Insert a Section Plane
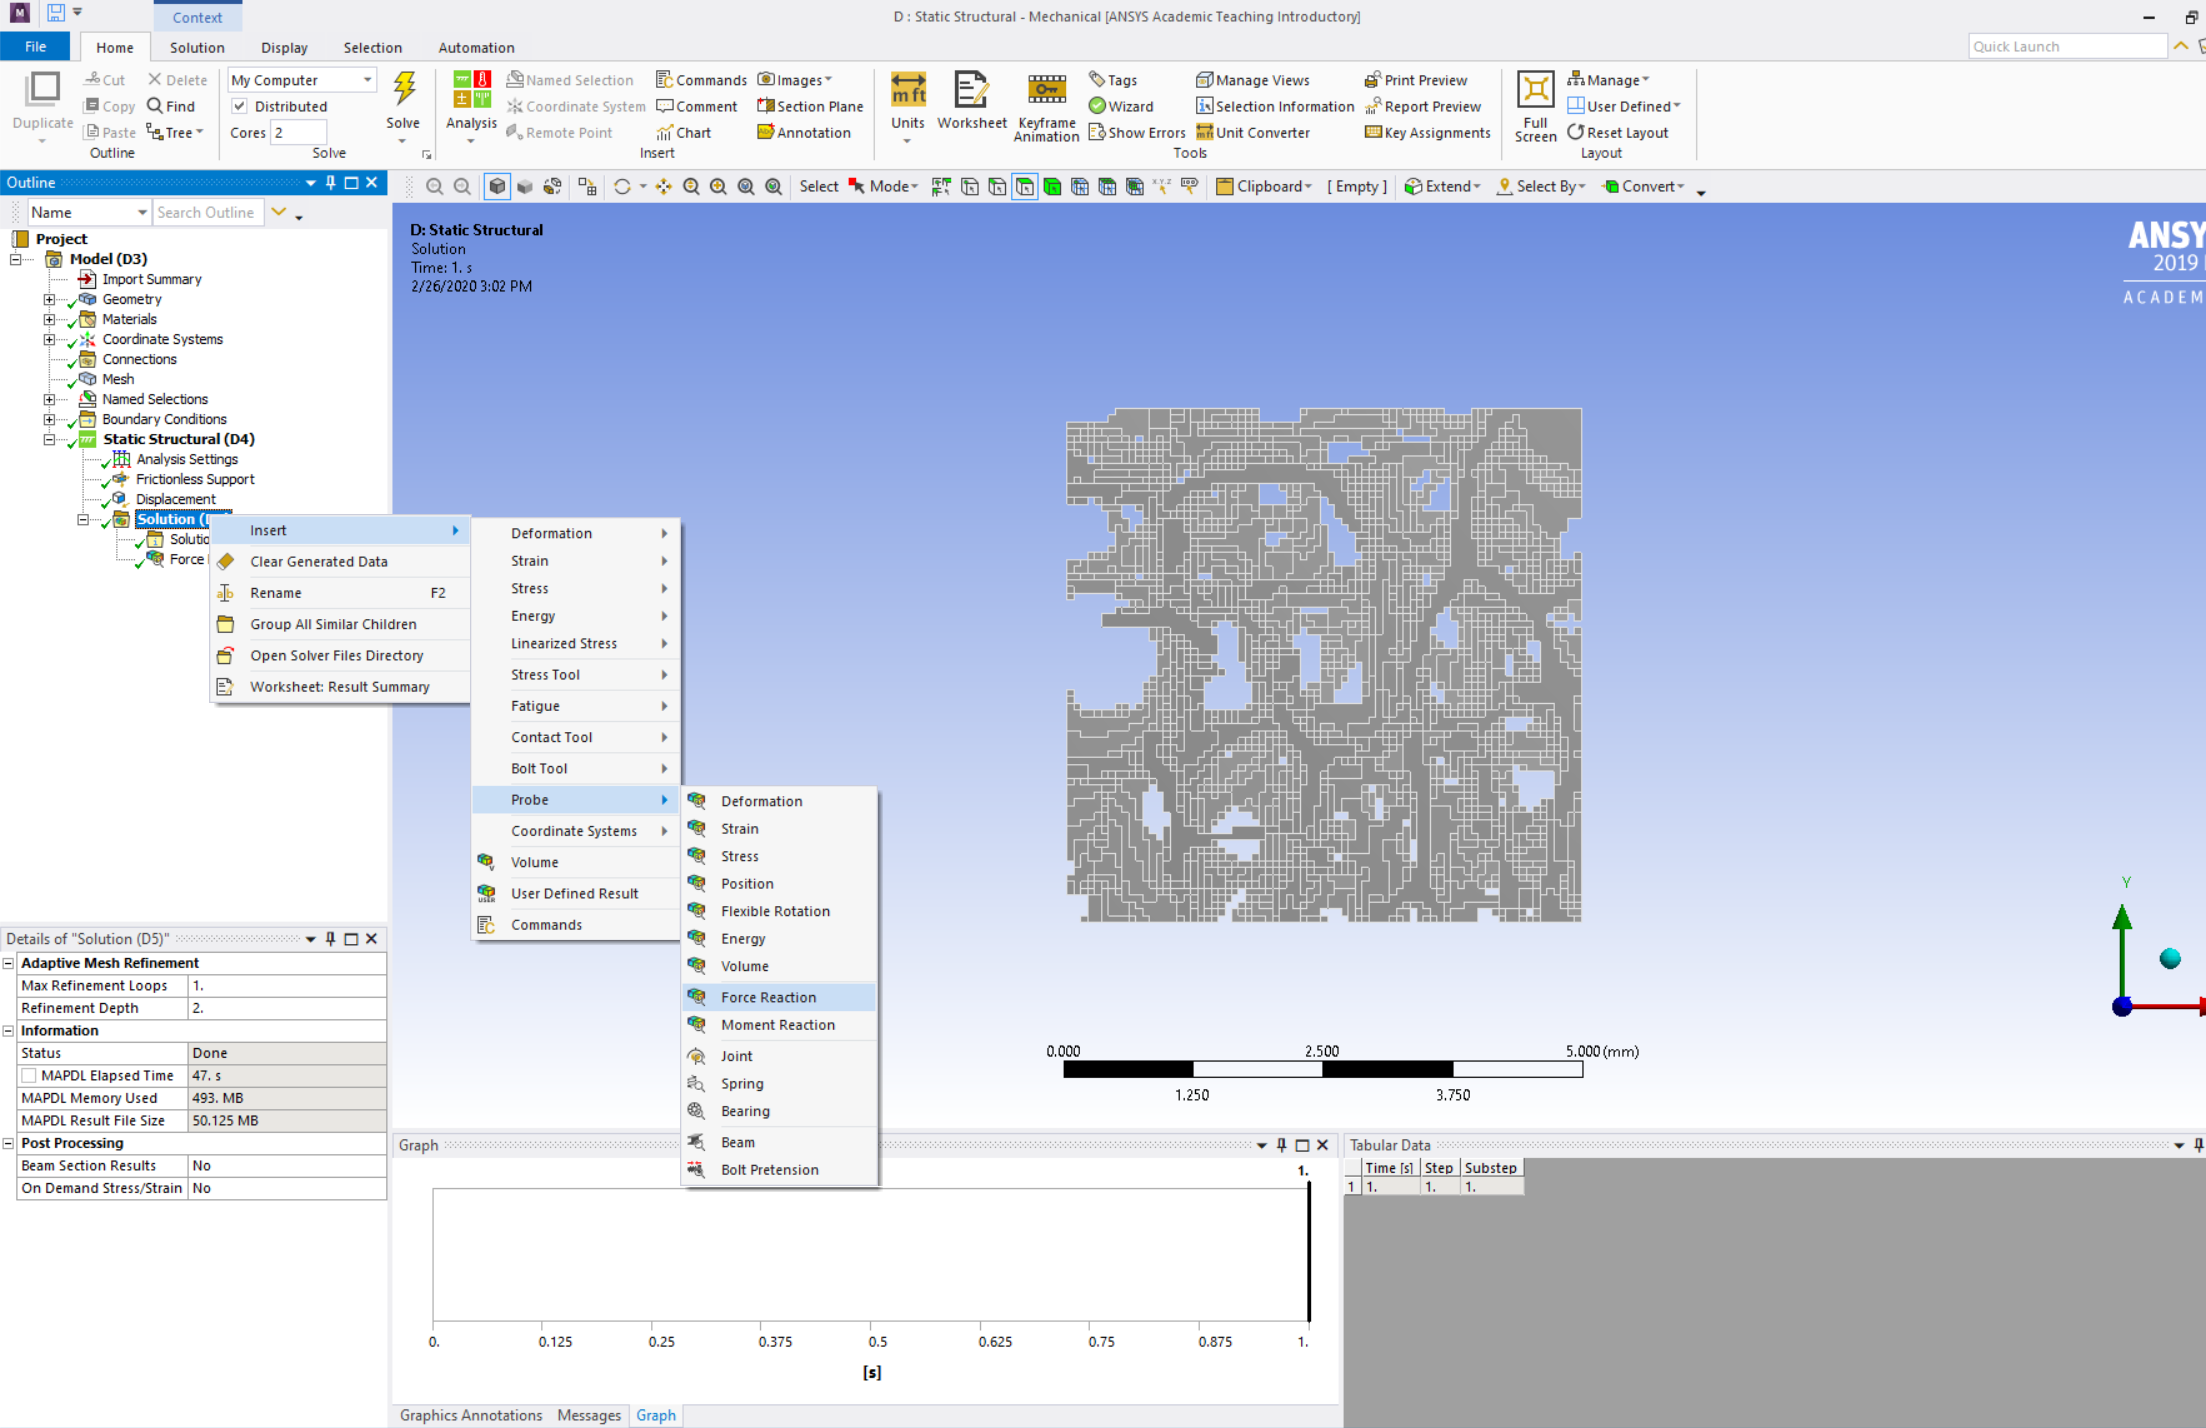The image size is (2206, 1428). [x=810, y=106]
